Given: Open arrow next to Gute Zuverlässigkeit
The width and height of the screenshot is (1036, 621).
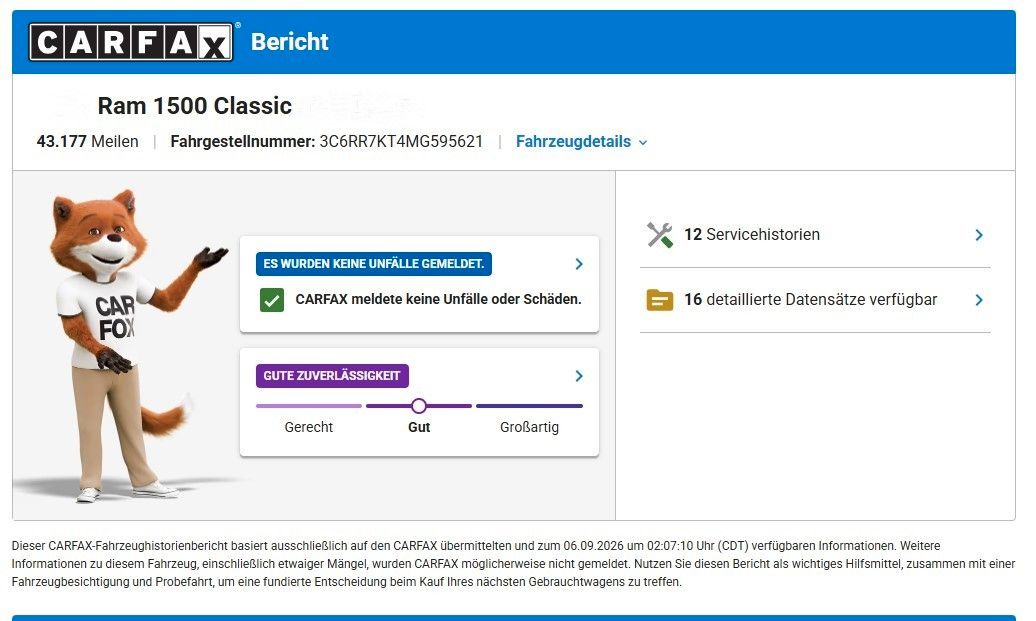Looking at the screenshot, I should 579,376.
